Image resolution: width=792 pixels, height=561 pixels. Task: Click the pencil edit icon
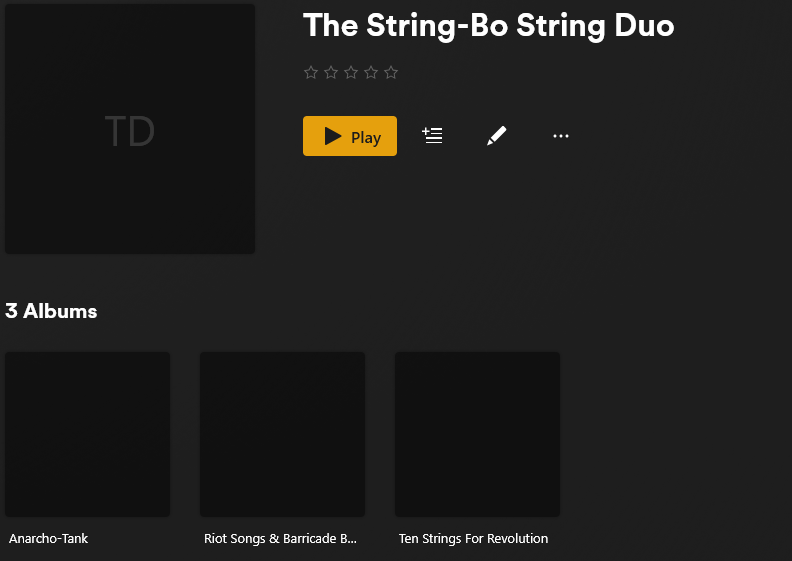pyautogui.click(x=496, y=136)
